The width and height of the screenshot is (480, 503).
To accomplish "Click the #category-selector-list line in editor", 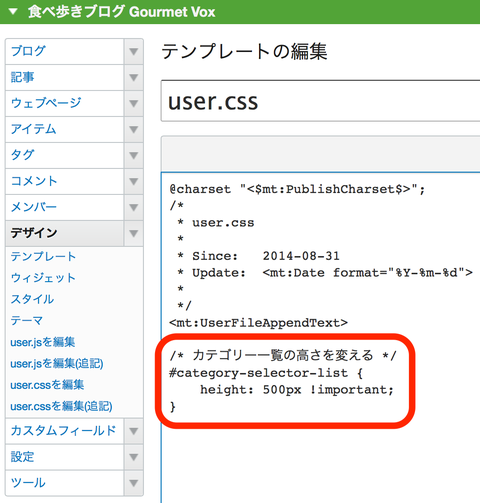I will 266,373.
